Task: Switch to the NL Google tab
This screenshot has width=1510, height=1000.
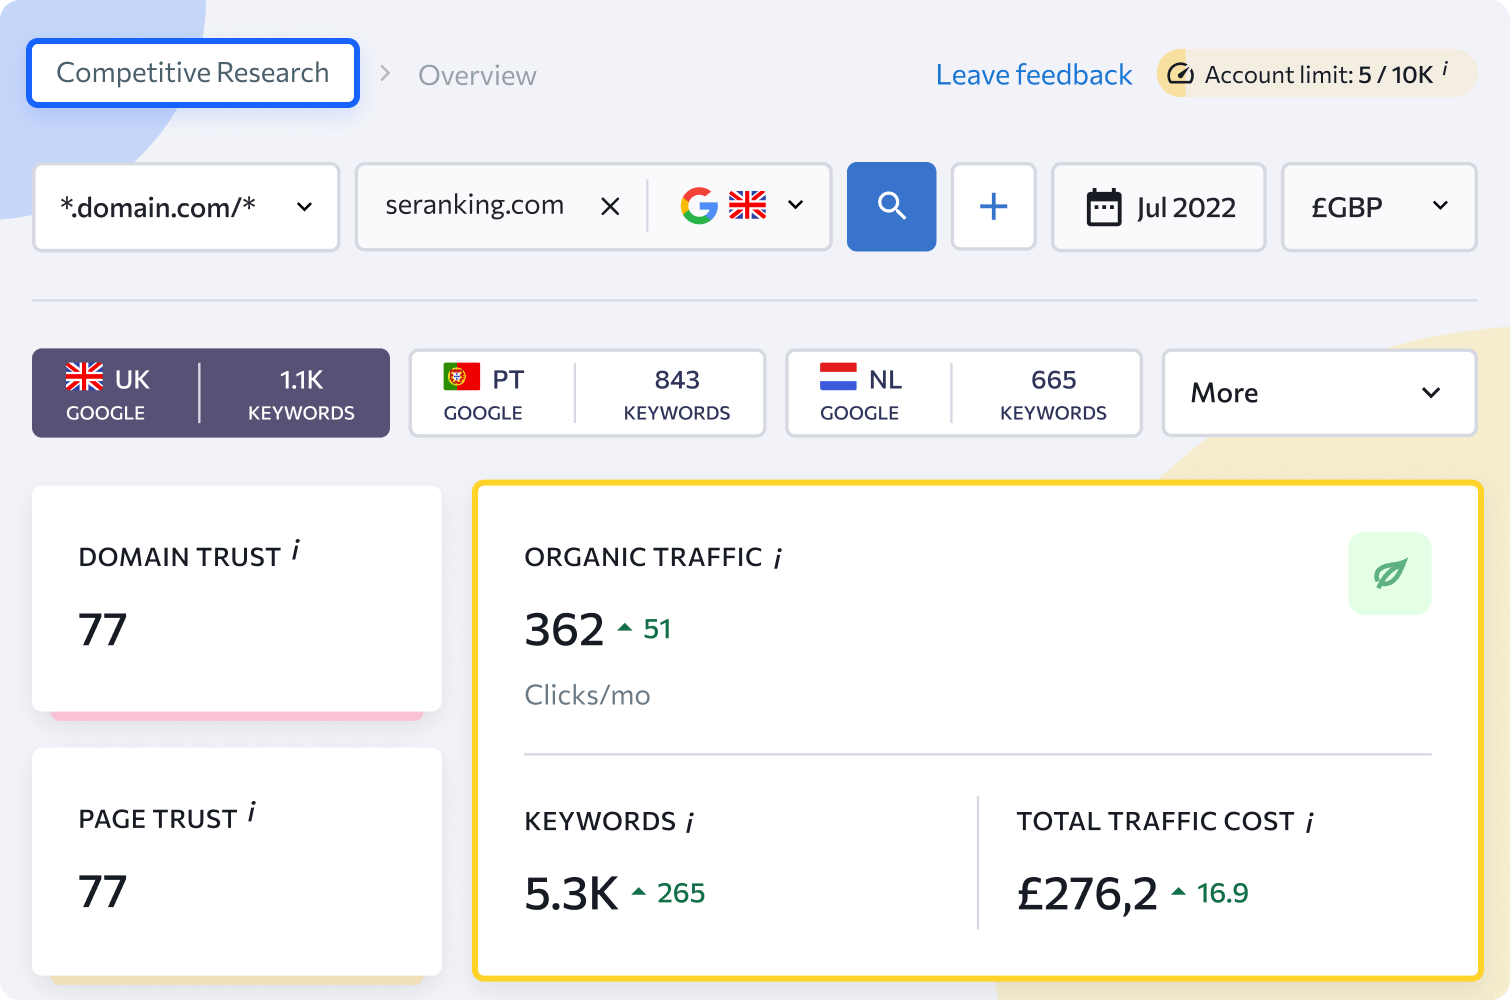Action: (964, 392)
